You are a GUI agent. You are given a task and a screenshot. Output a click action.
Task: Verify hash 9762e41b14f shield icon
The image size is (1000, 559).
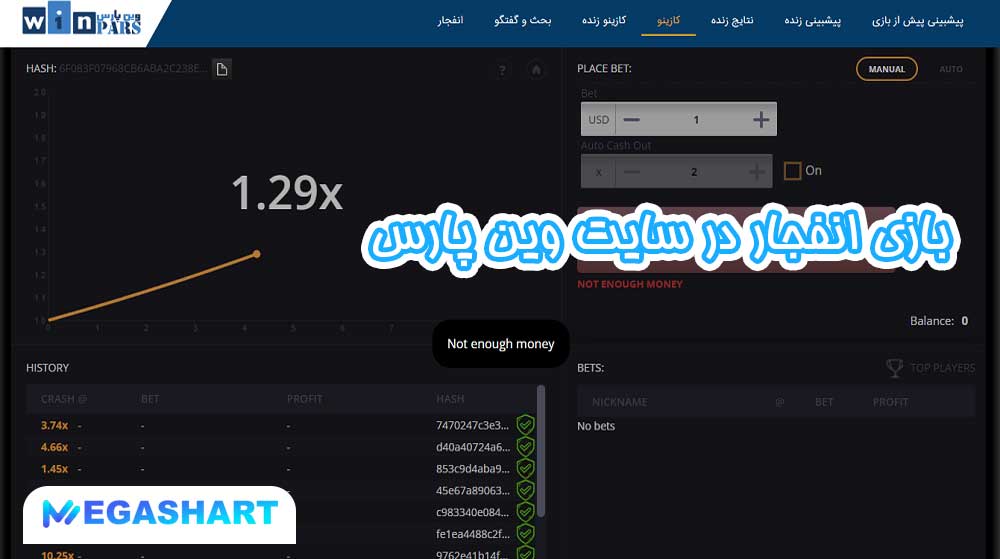point(526,553)
